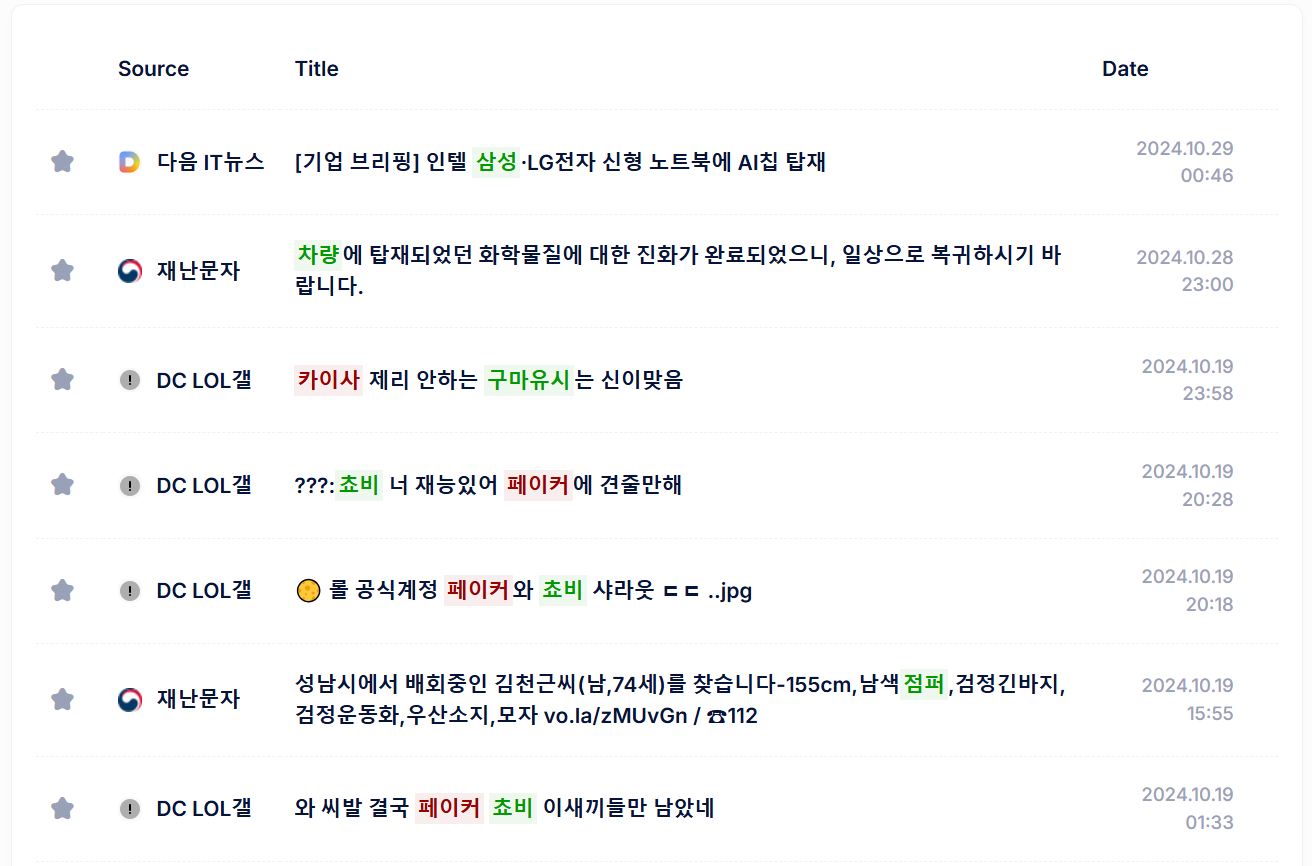Screen dimensions: 1312x866
Task: Click the Title column header
Action: point(316,69)
